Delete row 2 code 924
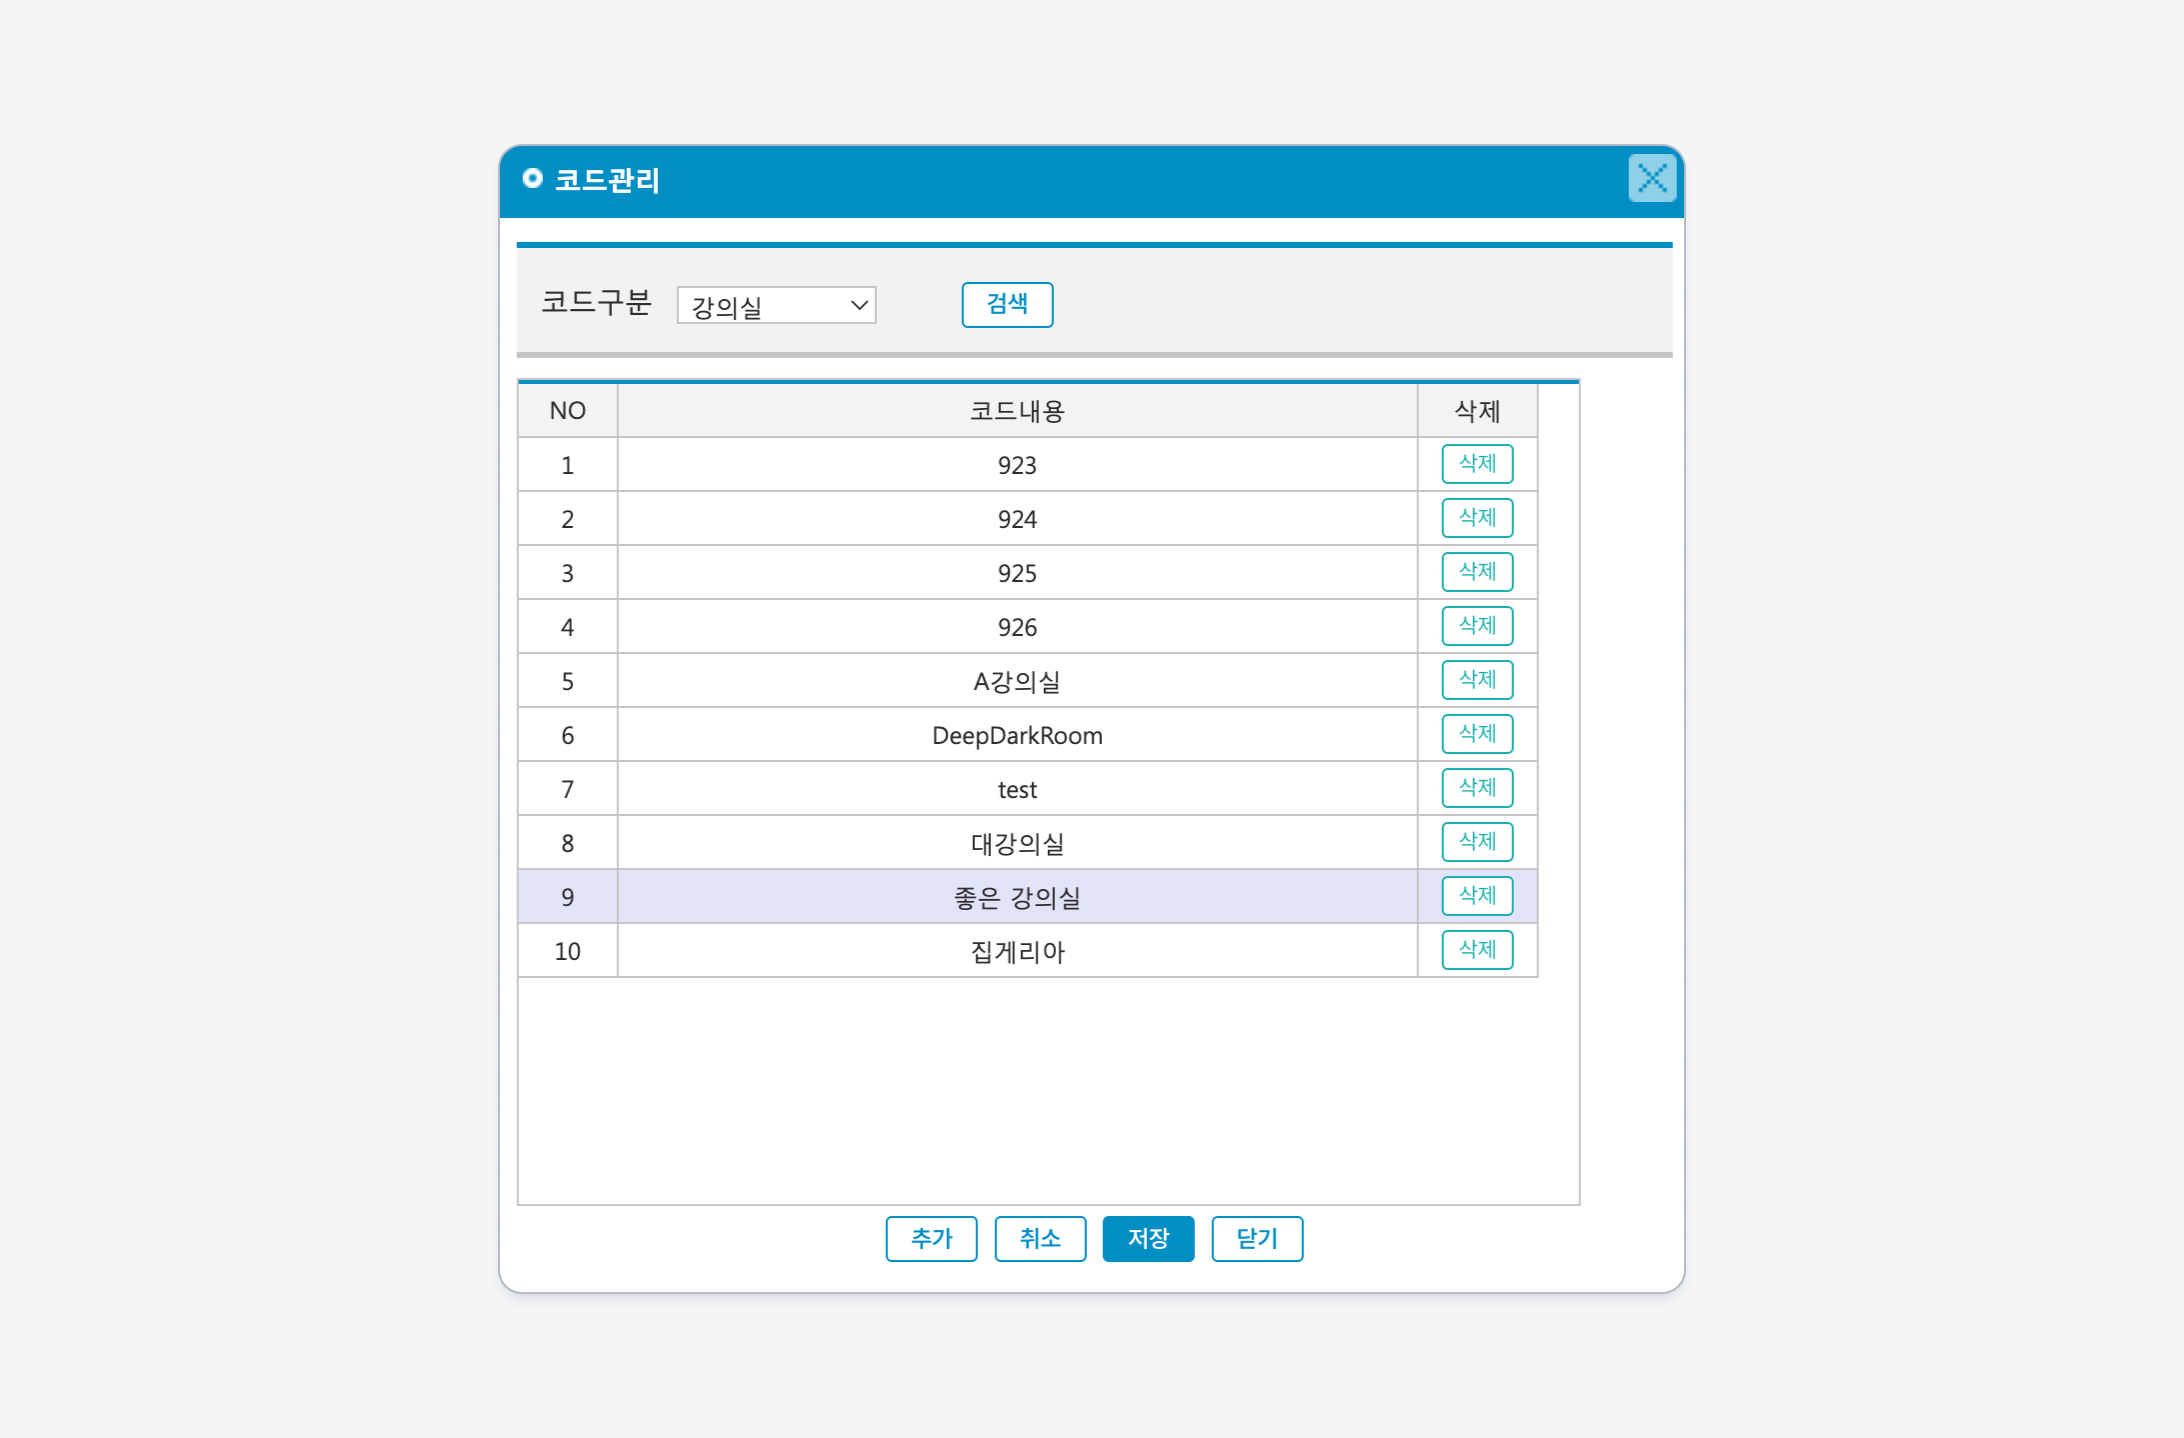The image size is (2184, 1438). [x=1476, y=518]
